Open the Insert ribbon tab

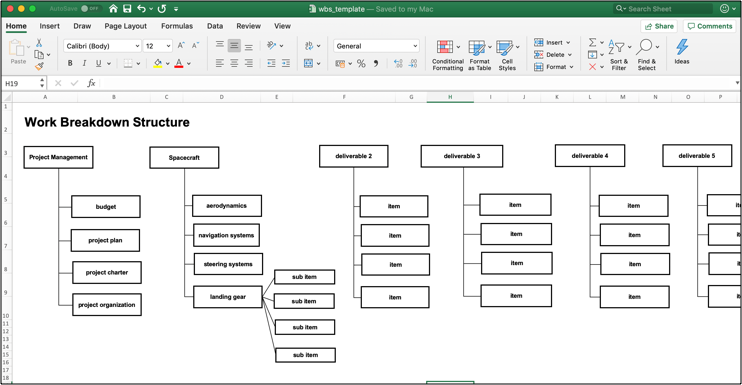pos(50,26)
